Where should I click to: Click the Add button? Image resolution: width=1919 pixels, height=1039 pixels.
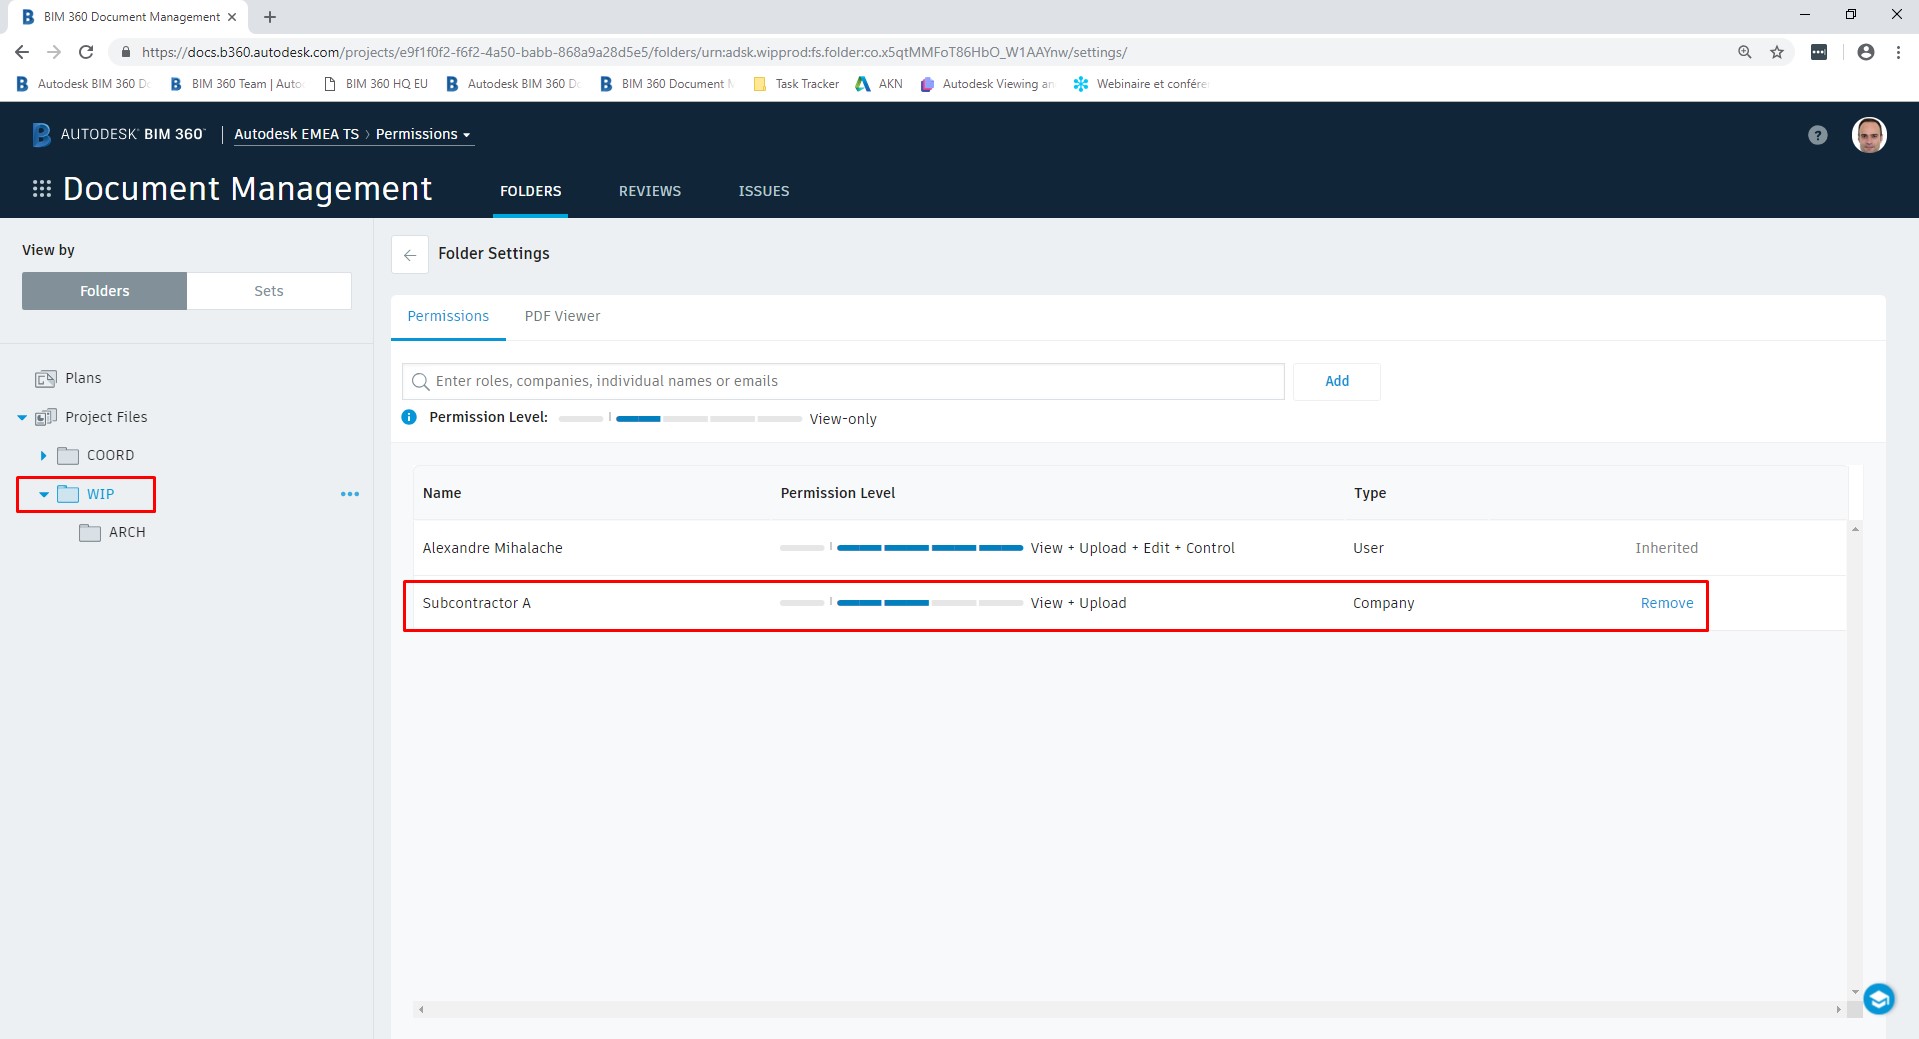click(x=1336, y=381)
